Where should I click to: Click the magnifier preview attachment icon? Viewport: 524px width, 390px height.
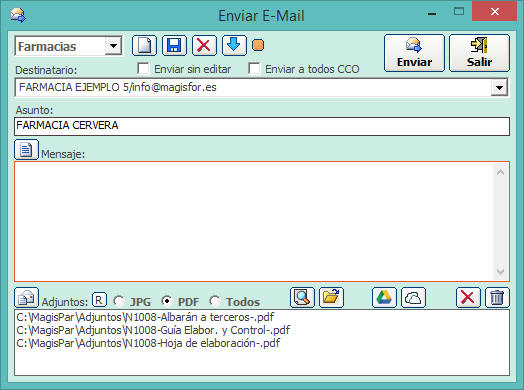click(302, 297)
